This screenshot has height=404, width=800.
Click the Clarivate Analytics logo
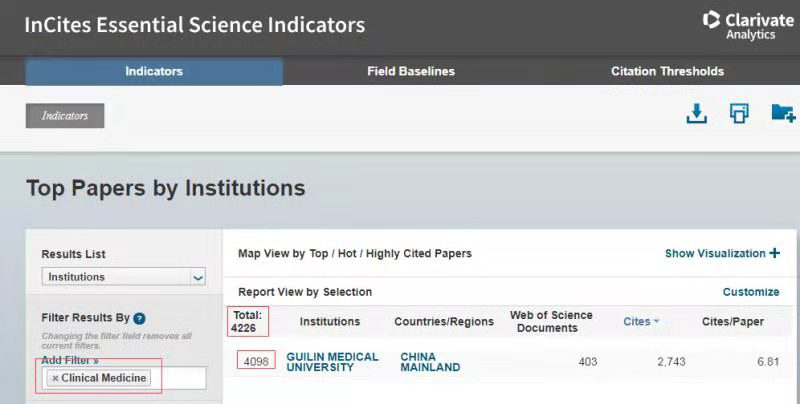coord(748,26)
